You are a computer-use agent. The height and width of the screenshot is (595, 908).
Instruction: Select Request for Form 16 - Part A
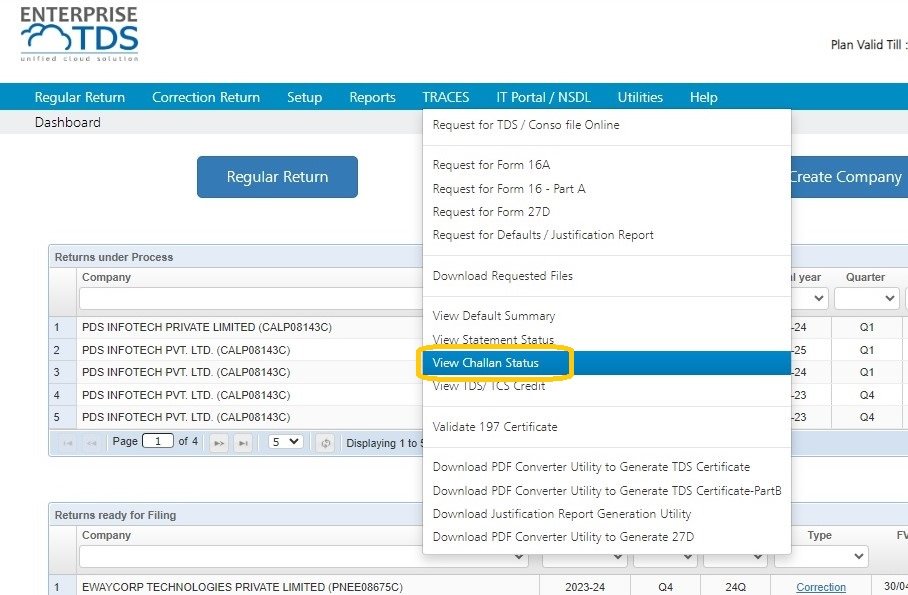pyautogui.click(x=607, y=189)
